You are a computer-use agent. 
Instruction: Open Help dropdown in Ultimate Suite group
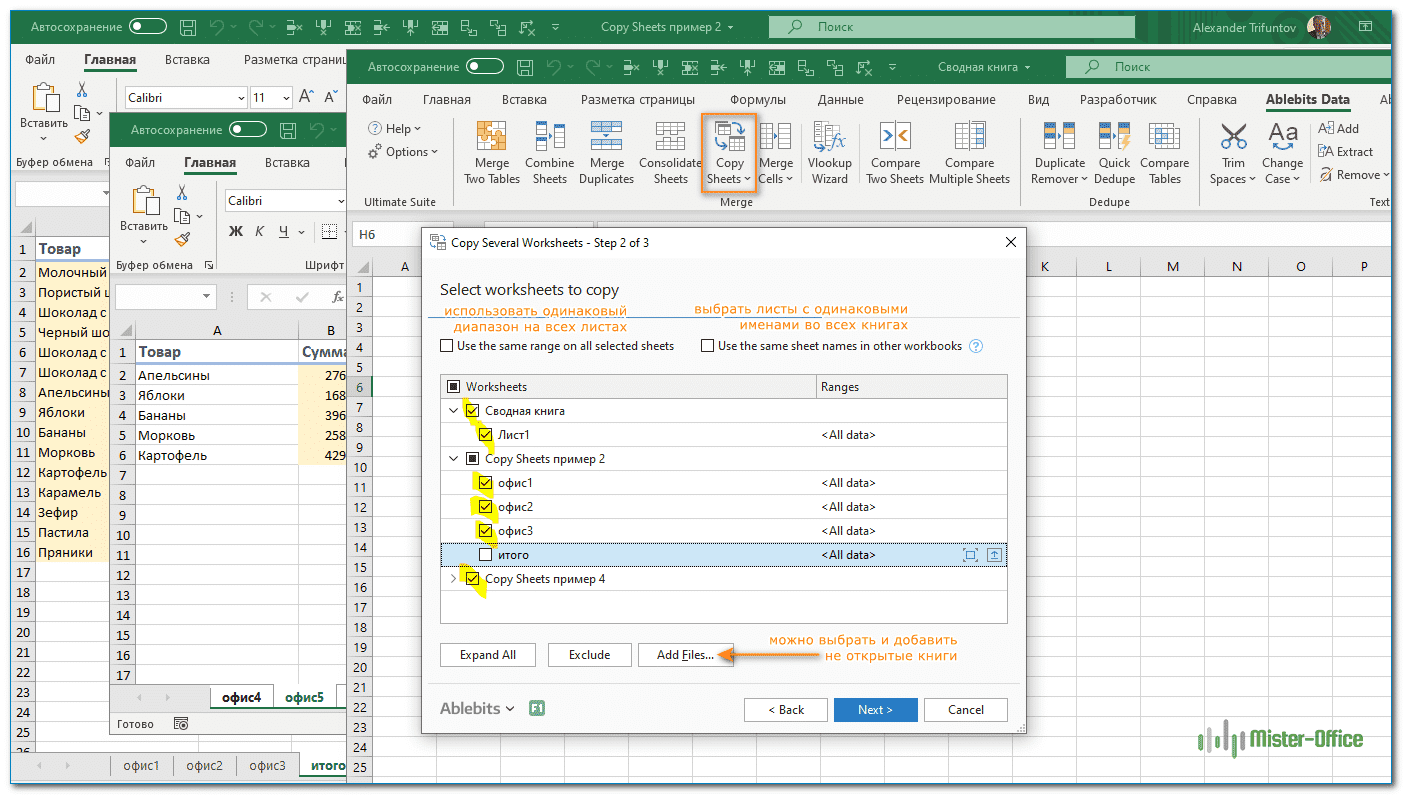[x=395, y=128]
